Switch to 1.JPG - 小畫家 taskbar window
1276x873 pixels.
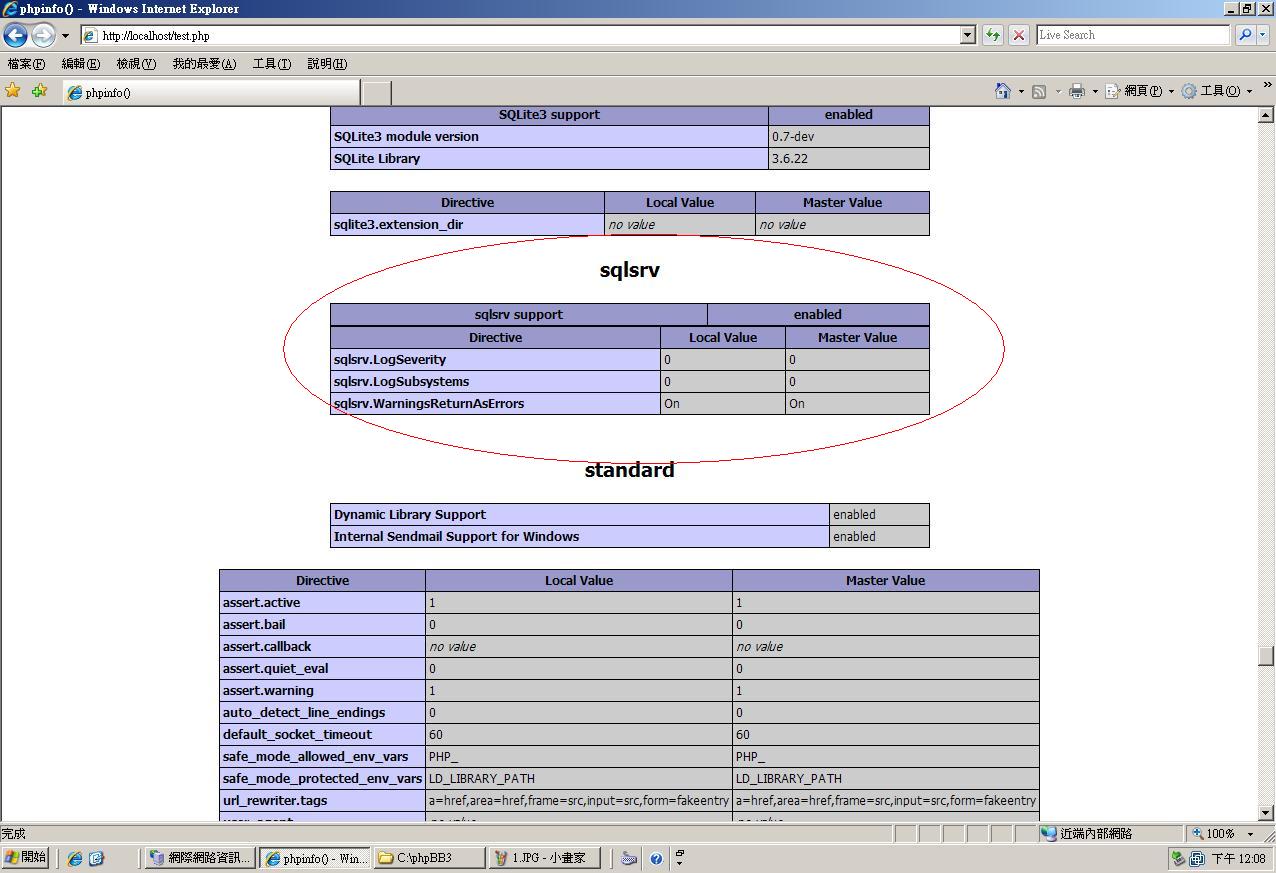[x=544, y=858]
